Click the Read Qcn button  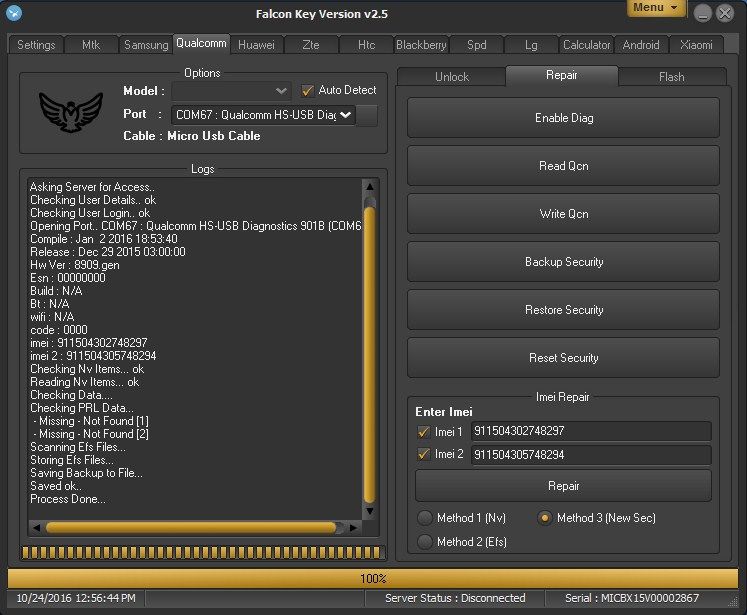[x=564, y=166]
